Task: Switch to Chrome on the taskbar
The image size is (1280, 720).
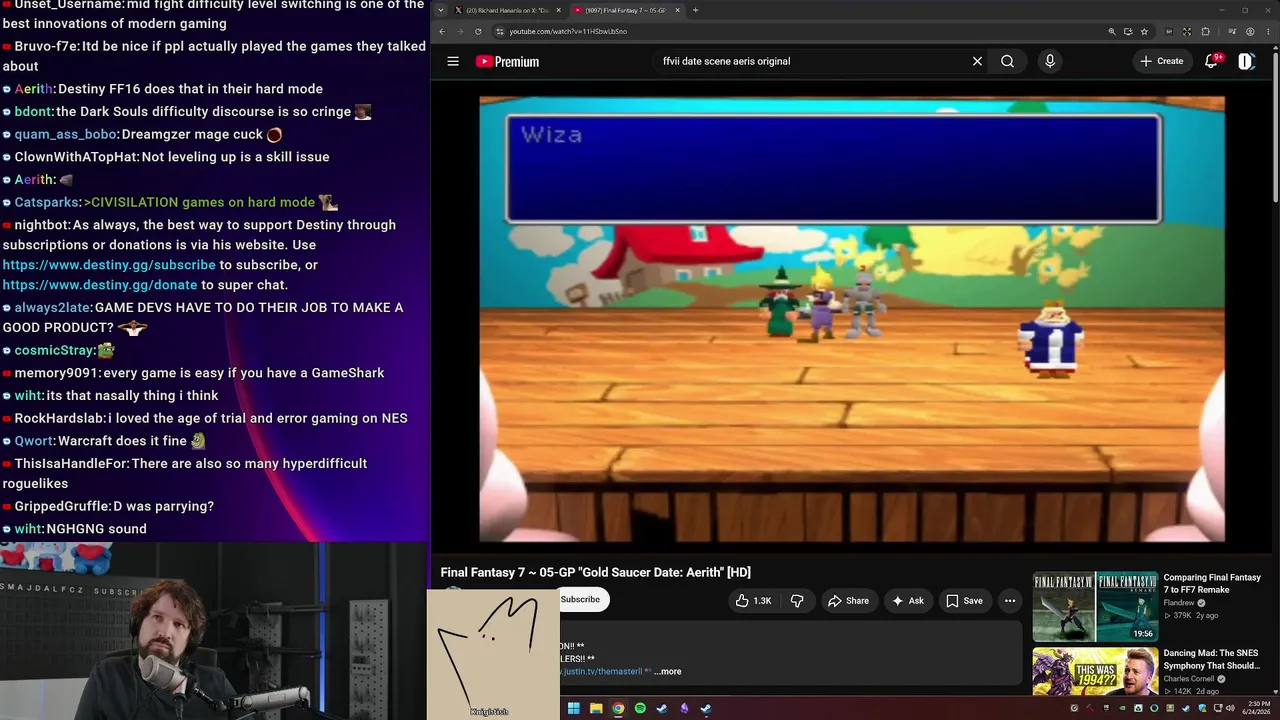Action: point(618,708)
